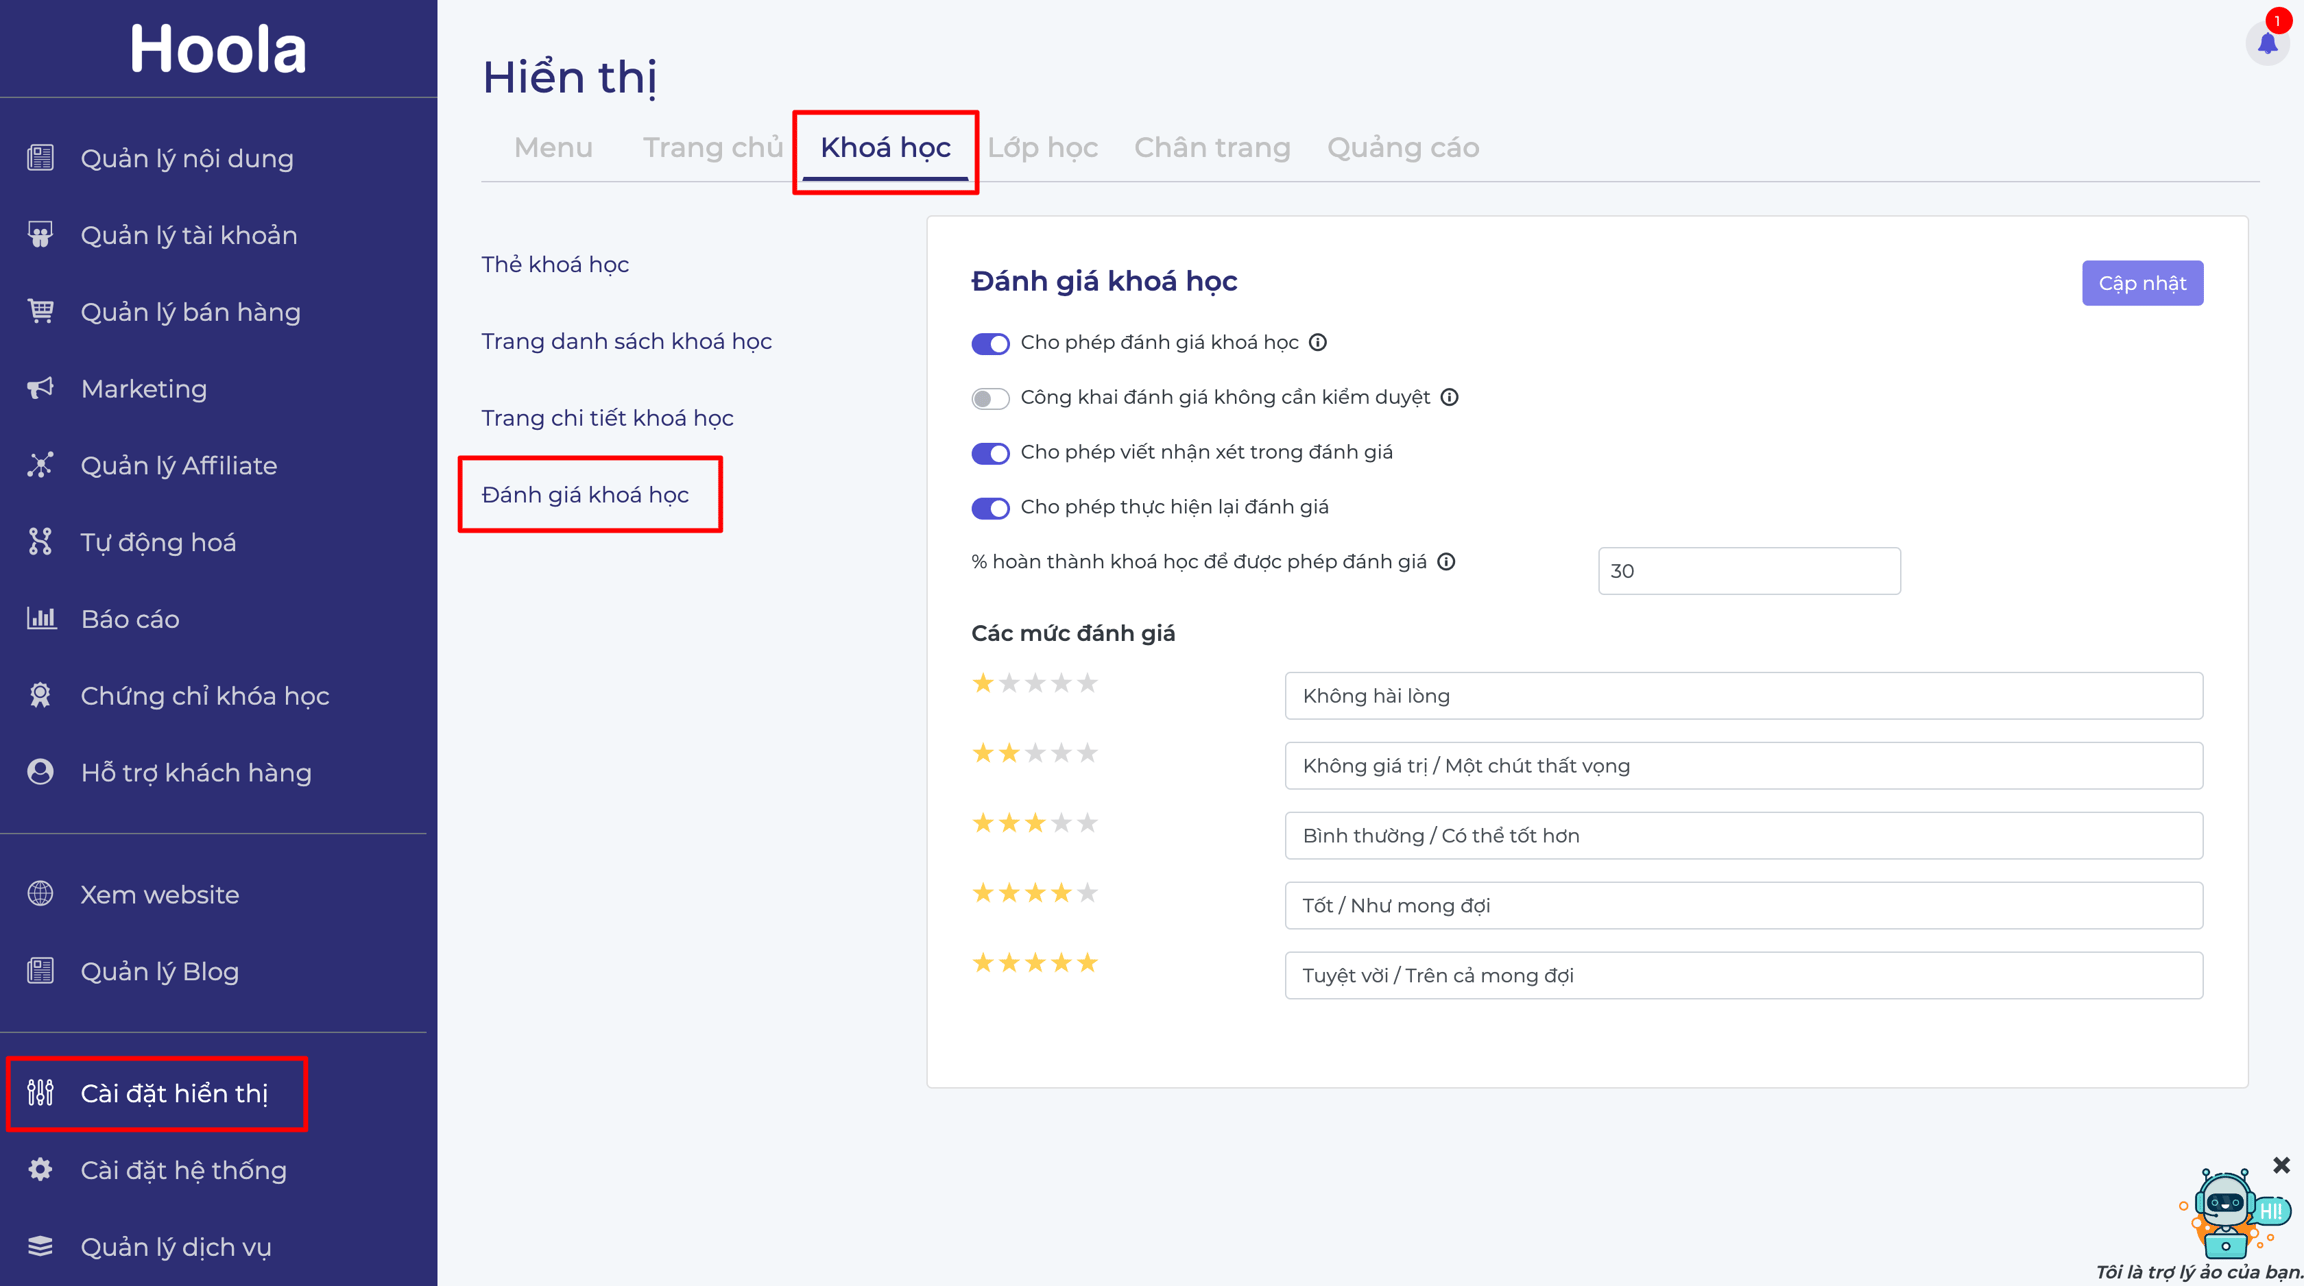Click the Quản lý bán hàng cart icon
The height and width of the screenshot is (1286, 2304).
(40, 311)
